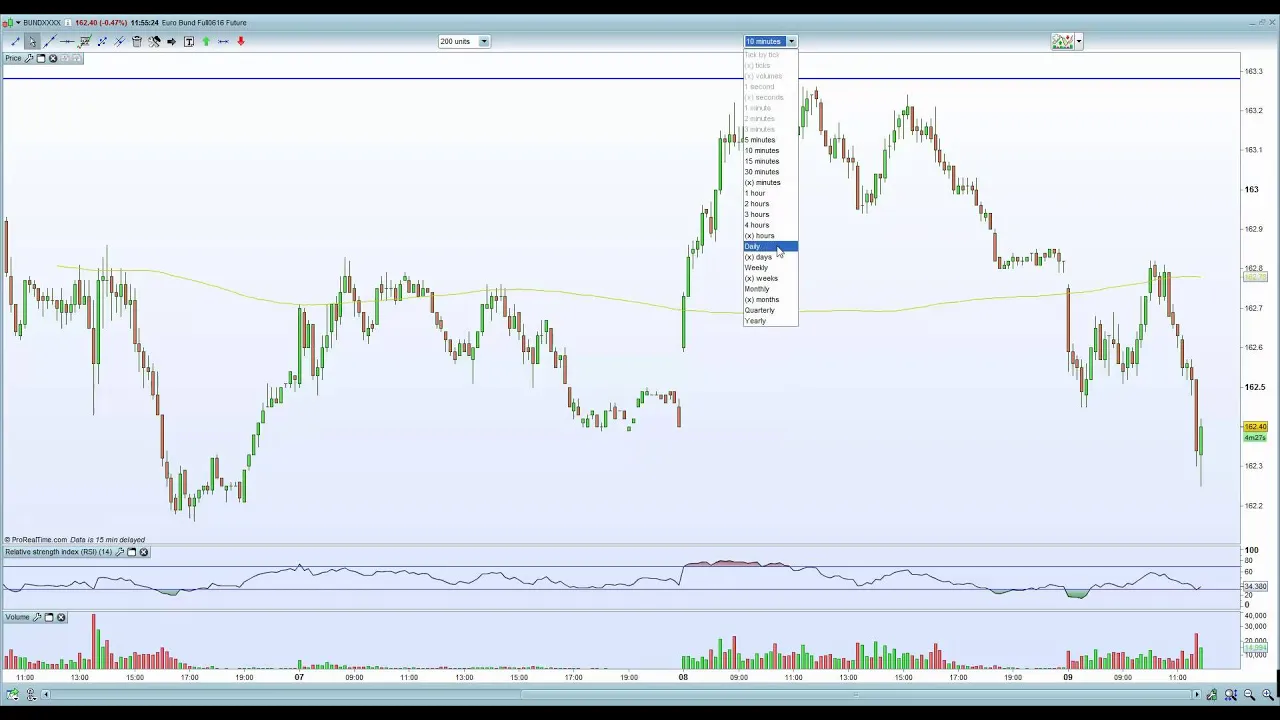Choose the (x) days custom option
This screenshot has width=1280, height=720.
pyautogui.click(x=770, y=257)
